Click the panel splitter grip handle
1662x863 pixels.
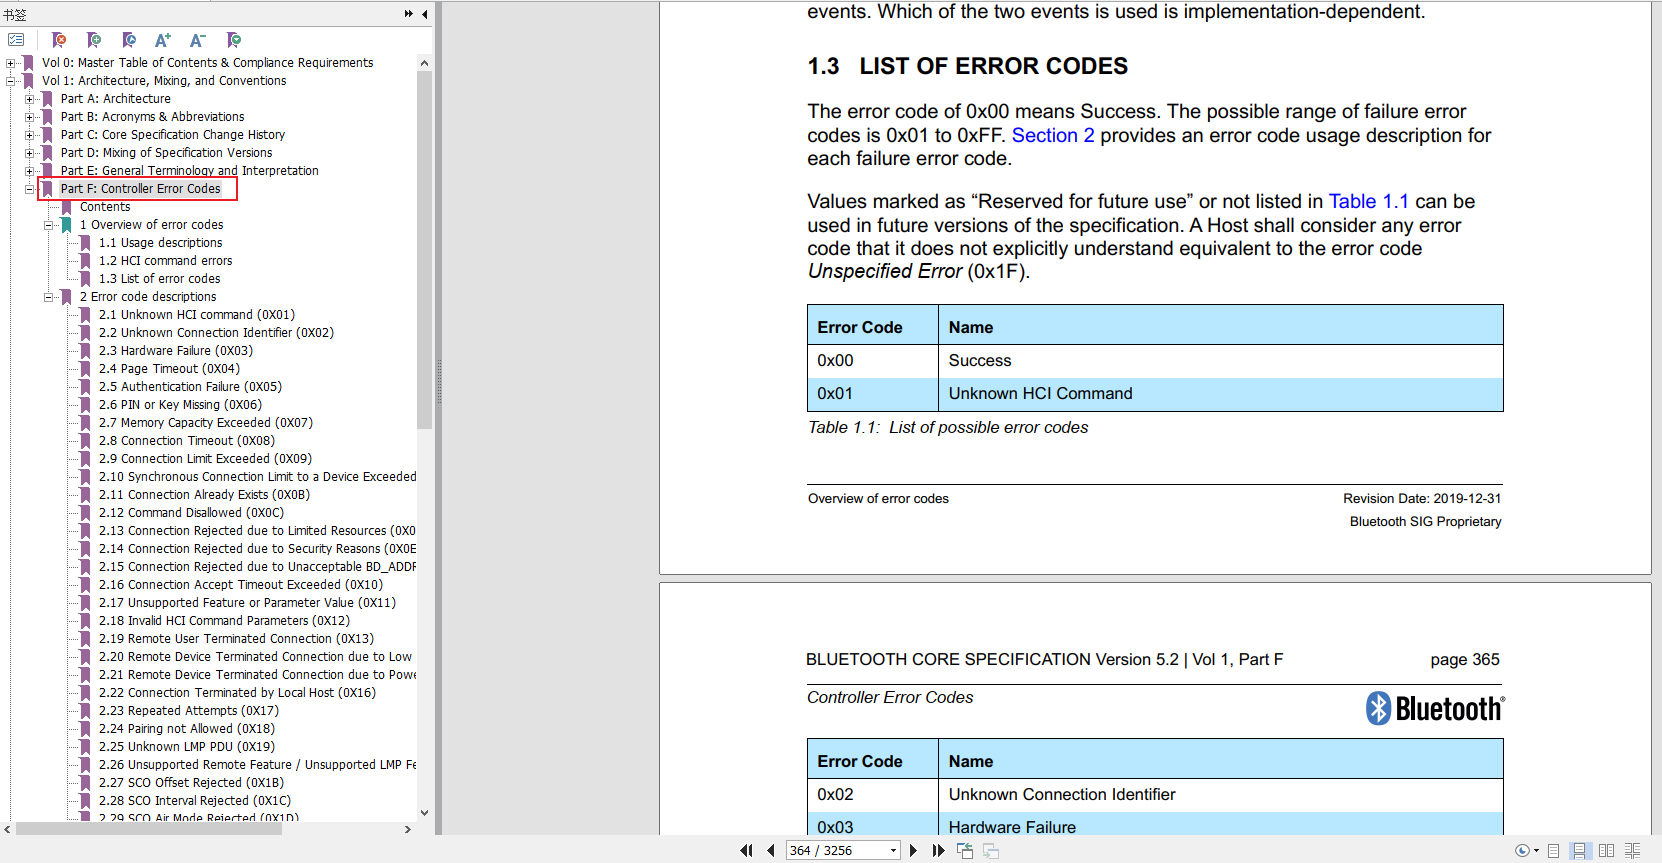coord(439,380)
